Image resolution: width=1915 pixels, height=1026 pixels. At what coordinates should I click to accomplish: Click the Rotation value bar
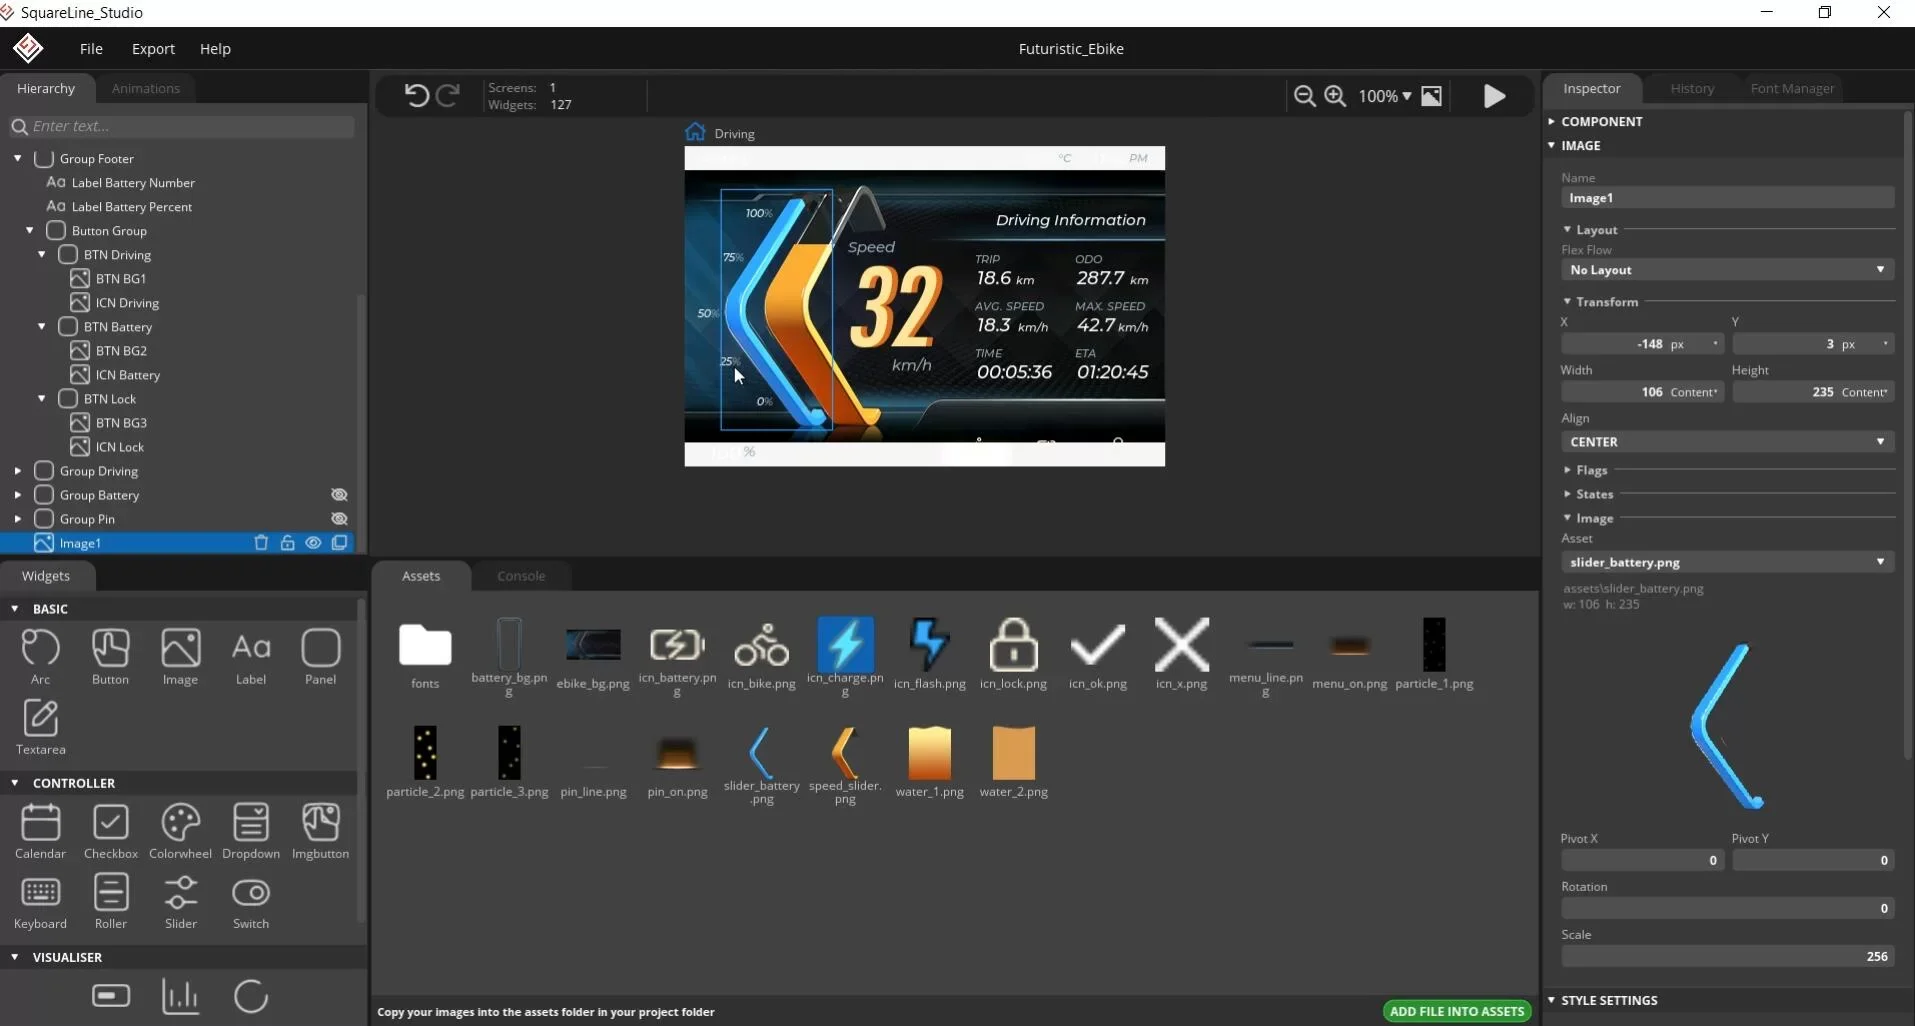1727,908
